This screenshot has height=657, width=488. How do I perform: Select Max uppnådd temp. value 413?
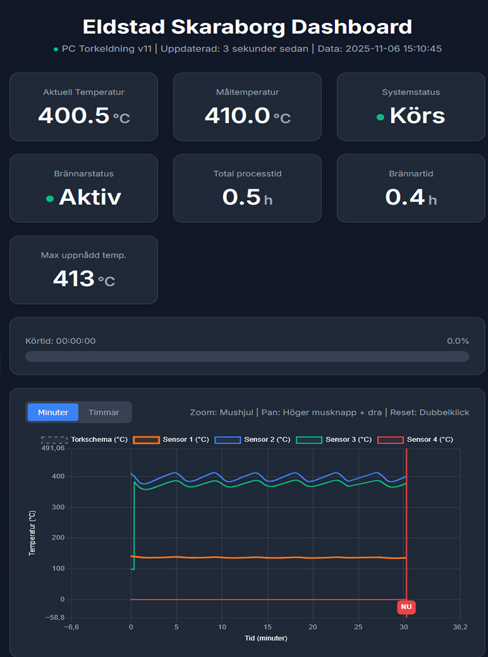(73, 278)
